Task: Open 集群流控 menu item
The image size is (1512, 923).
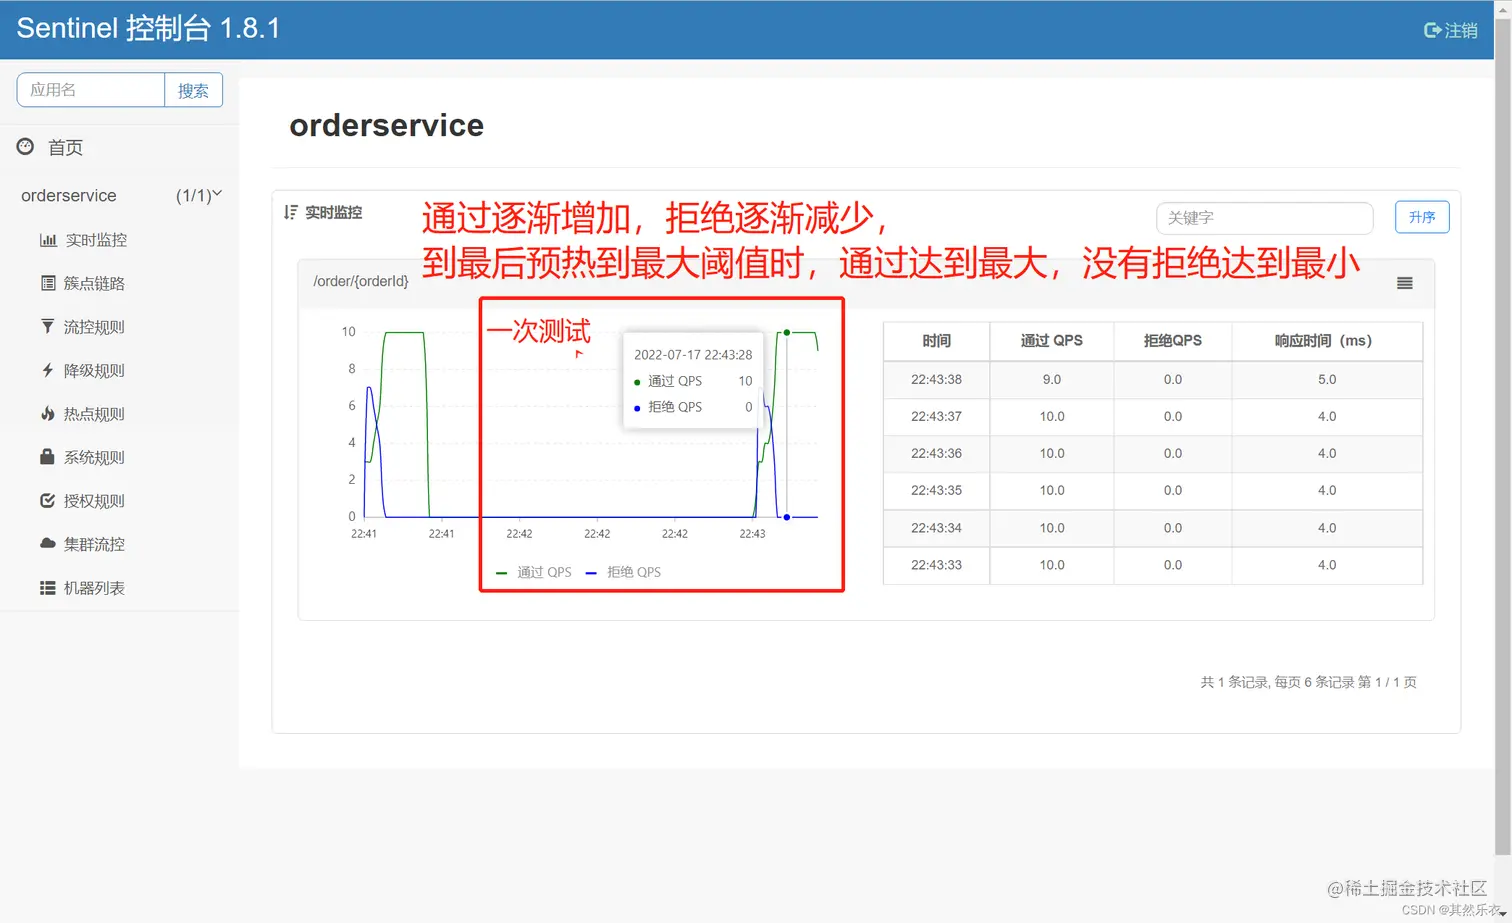Action: 94,544
